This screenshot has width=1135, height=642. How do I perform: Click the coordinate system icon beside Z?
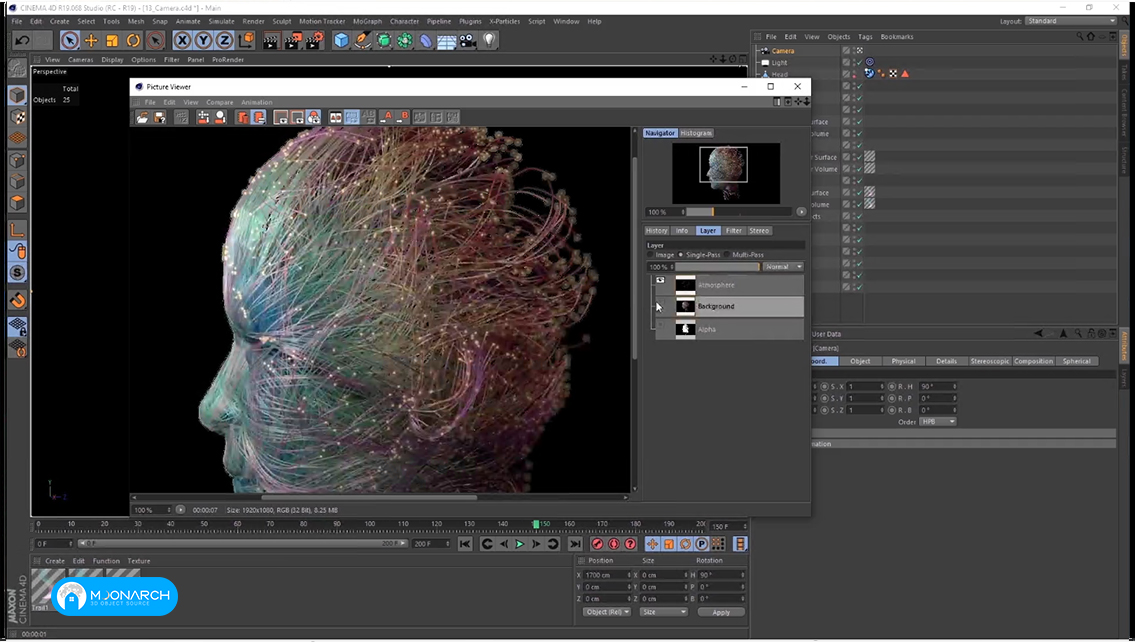[x=247, y=41]
